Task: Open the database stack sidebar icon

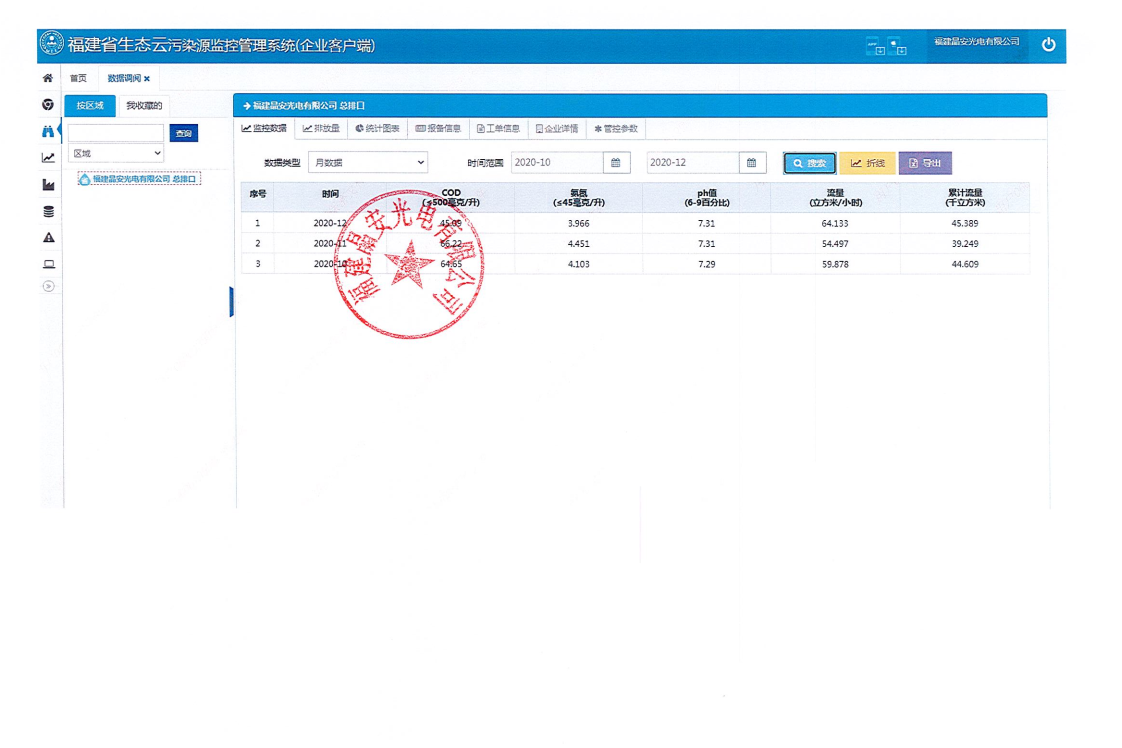Action: [47, 212]
